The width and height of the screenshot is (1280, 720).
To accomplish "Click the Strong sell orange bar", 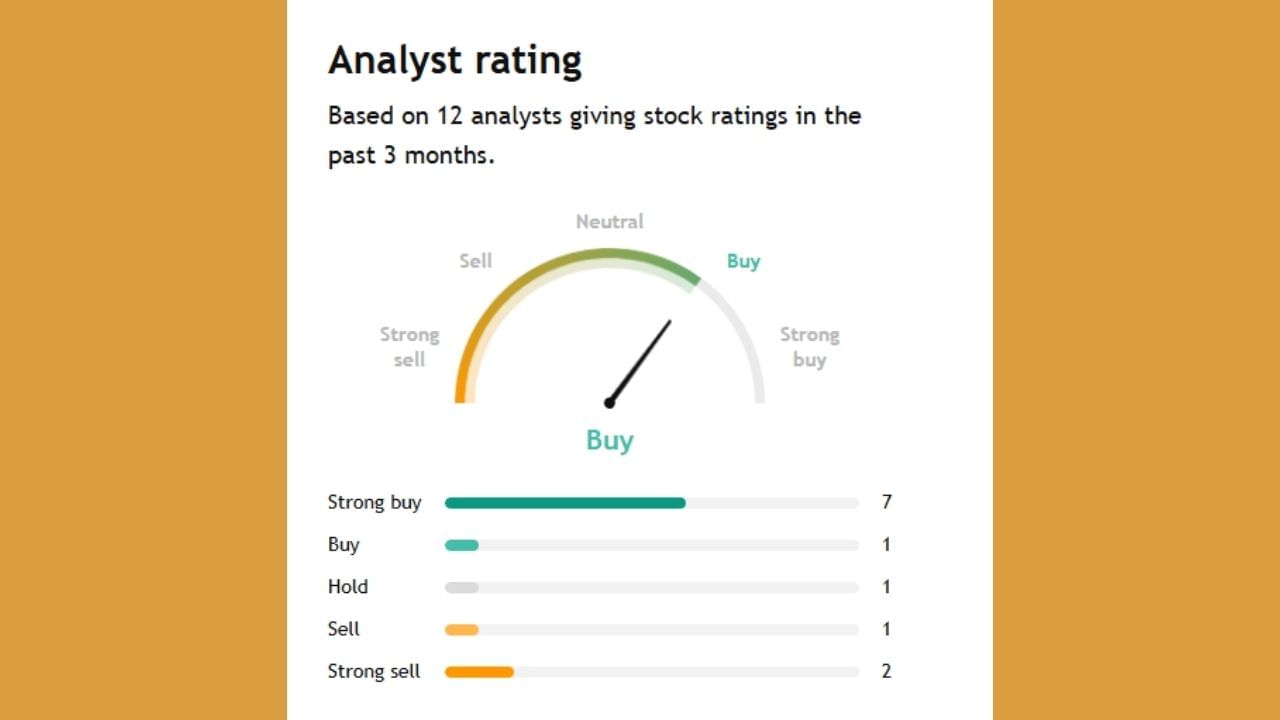I will coord(479,672).
